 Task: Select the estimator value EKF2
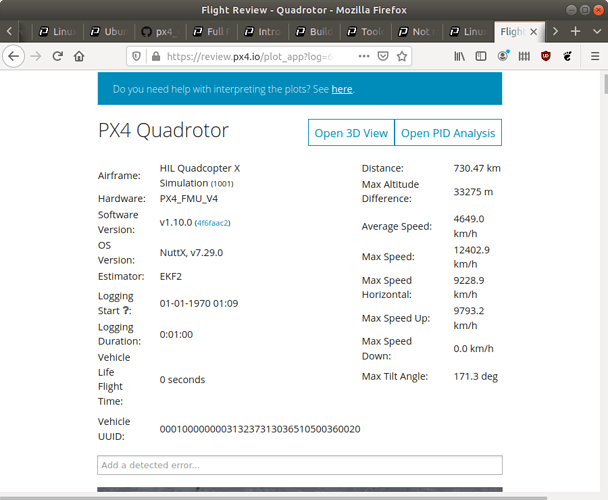(x=171, y=276)
